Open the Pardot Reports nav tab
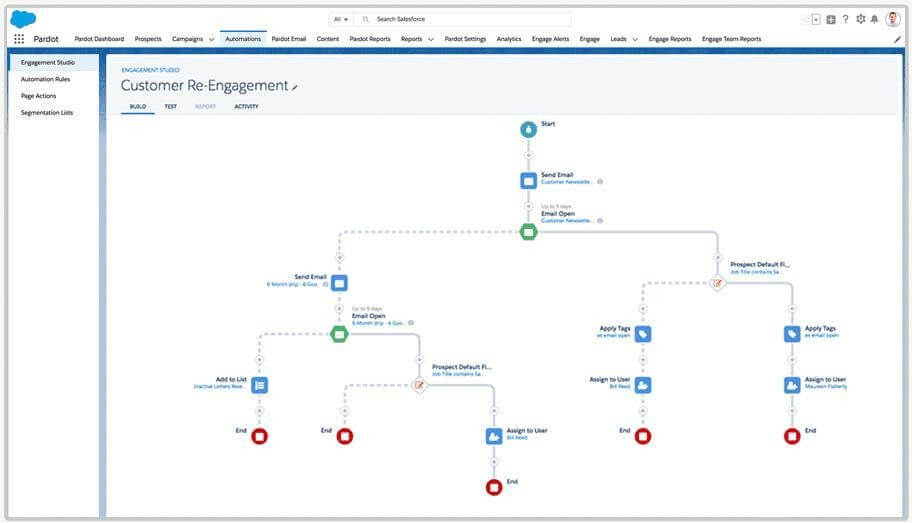This screenshot has height=523, width=912. pos(370,39)
